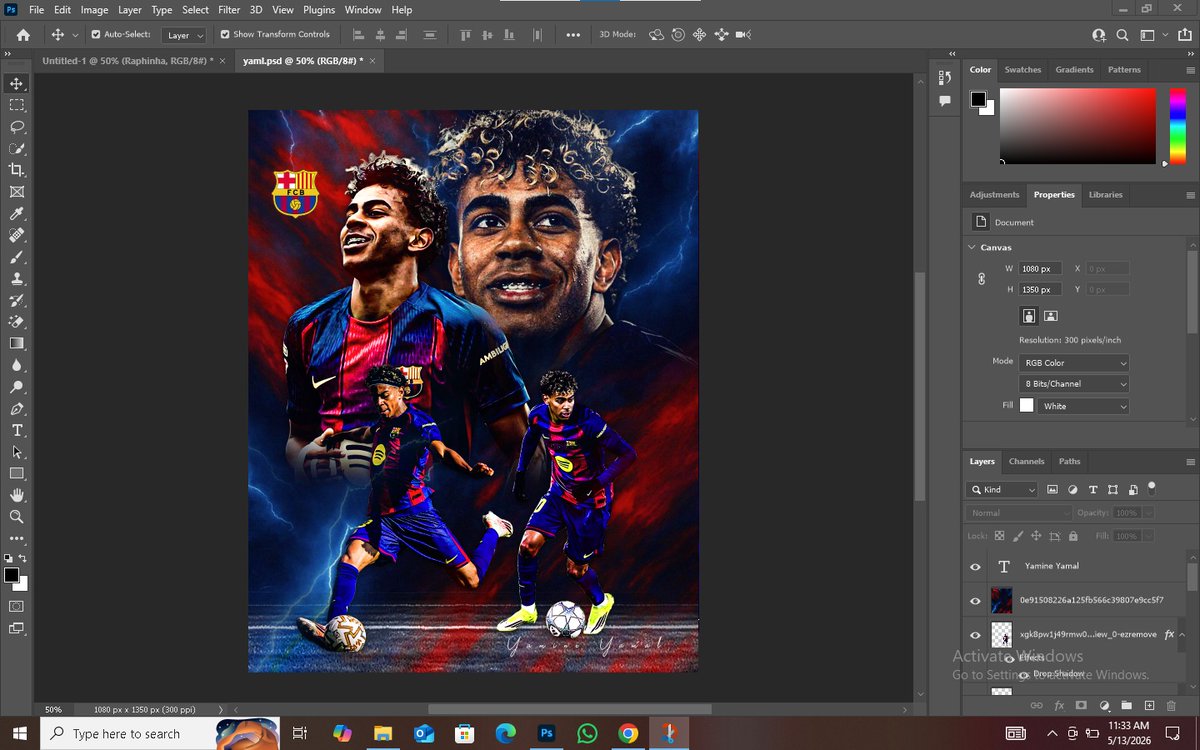Click the canvas height H field
Screen dimensions: 1200x750
tap(1041, 289)
